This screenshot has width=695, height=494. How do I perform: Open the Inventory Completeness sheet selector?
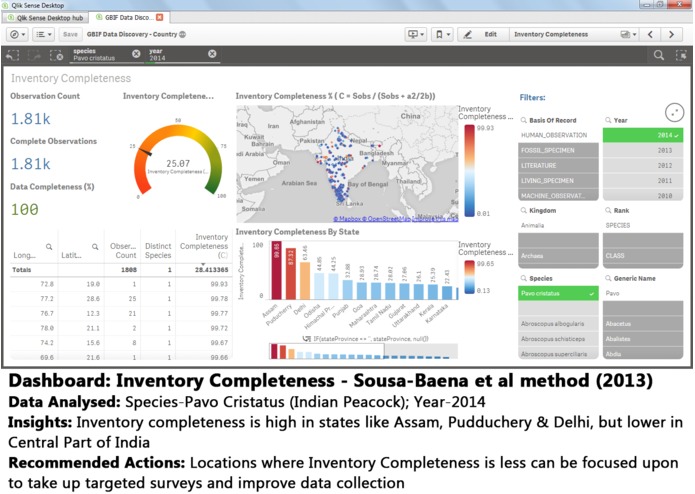574,34
